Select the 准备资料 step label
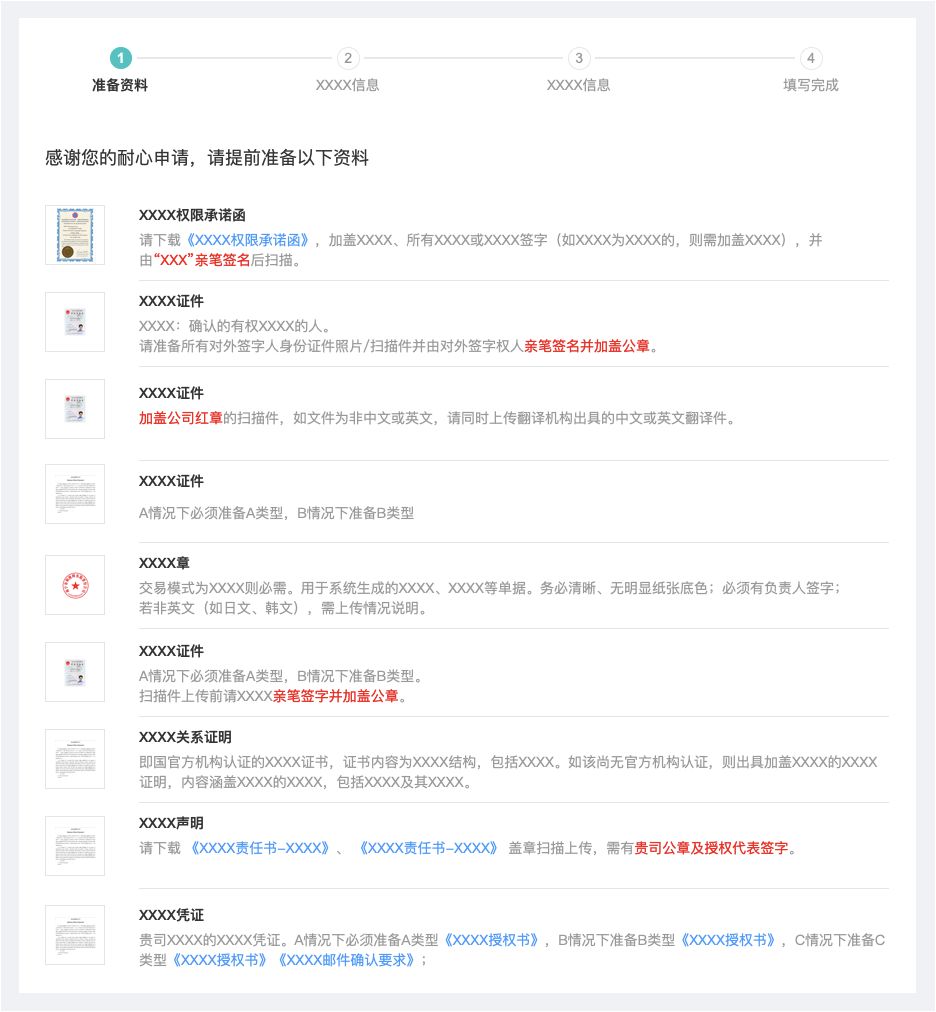This screenshot has height=1012, width=936. coord(120,85)
